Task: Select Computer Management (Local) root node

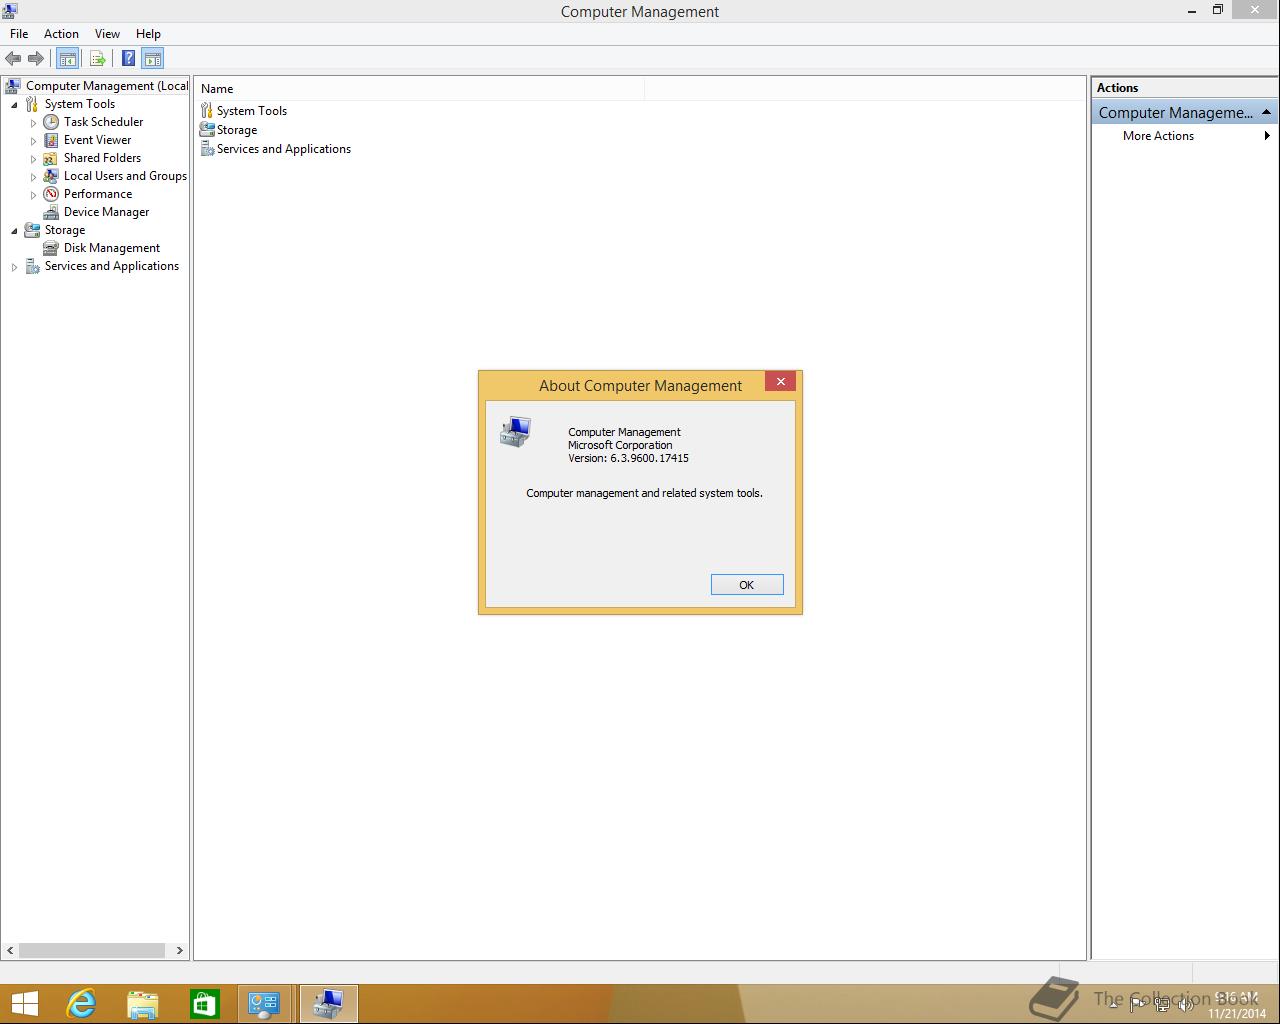Action: 107,86
